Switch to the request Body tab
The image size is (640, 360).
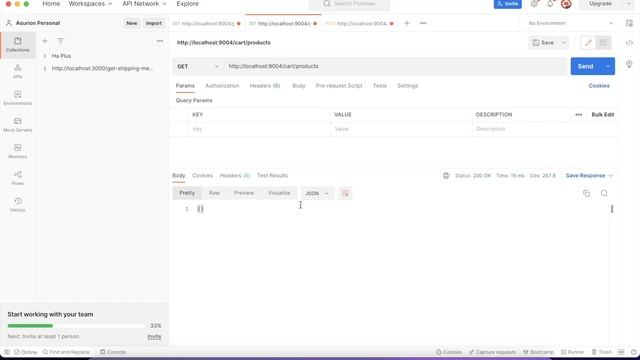[299, 86]
